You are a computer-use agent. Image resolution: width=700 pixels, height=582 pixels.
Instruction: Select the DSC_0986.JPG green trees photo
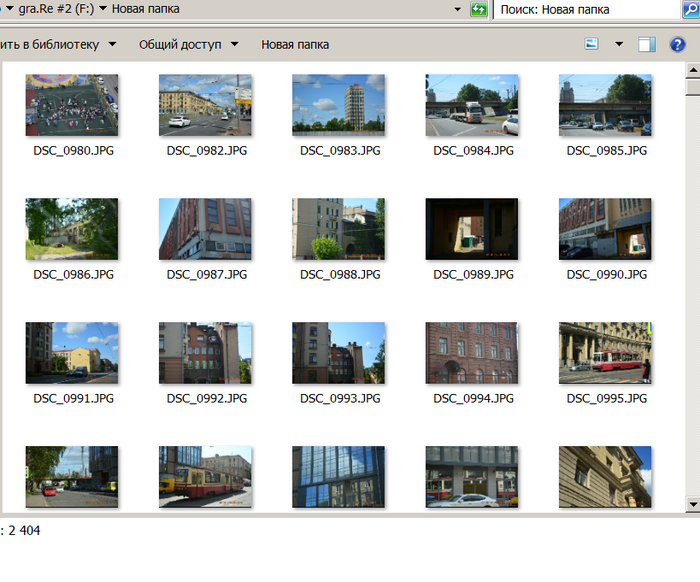[x=72, y=229]
